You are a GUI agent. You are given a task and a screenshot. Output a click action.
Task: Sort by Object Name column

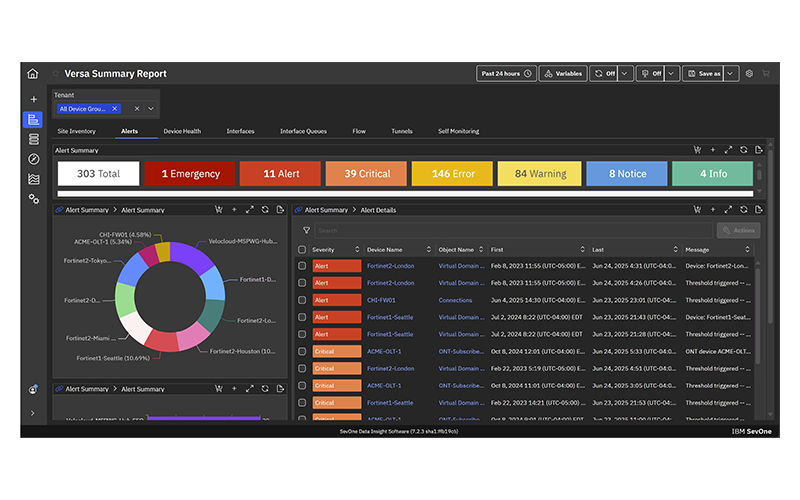pyautogui.click(x=481, y=249)
